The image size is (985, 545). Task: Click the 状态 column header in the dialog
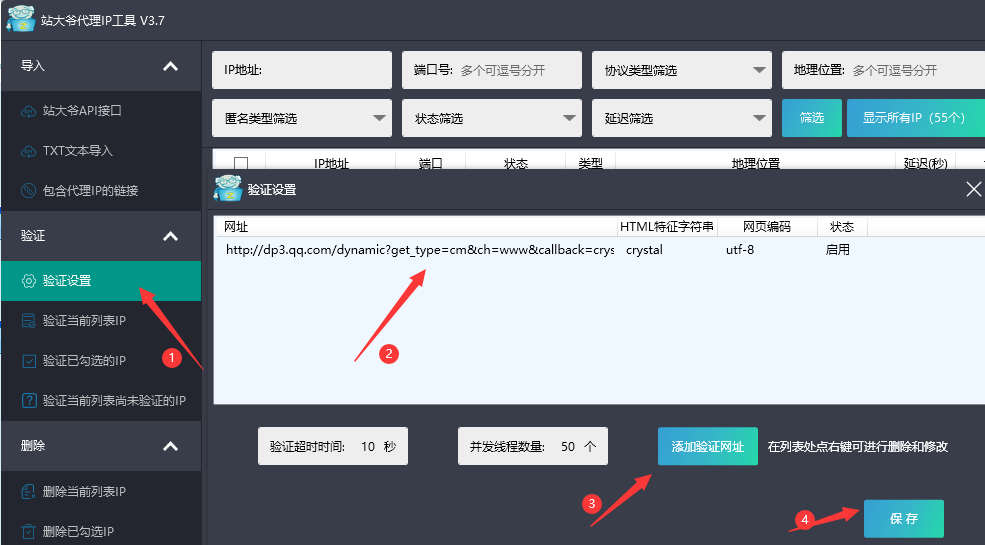(842, 227)
